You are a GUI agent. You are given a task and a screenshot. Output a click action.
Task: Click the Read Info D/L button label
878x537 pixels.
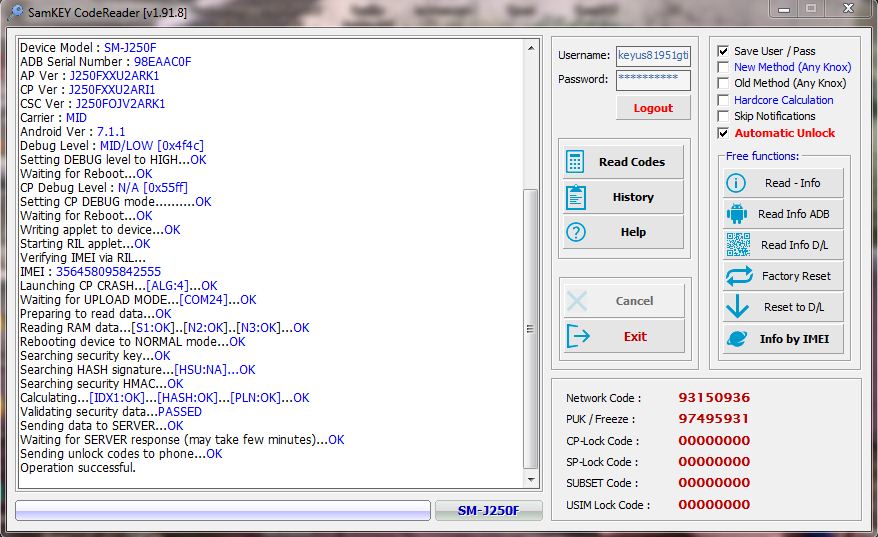[794, 245]
